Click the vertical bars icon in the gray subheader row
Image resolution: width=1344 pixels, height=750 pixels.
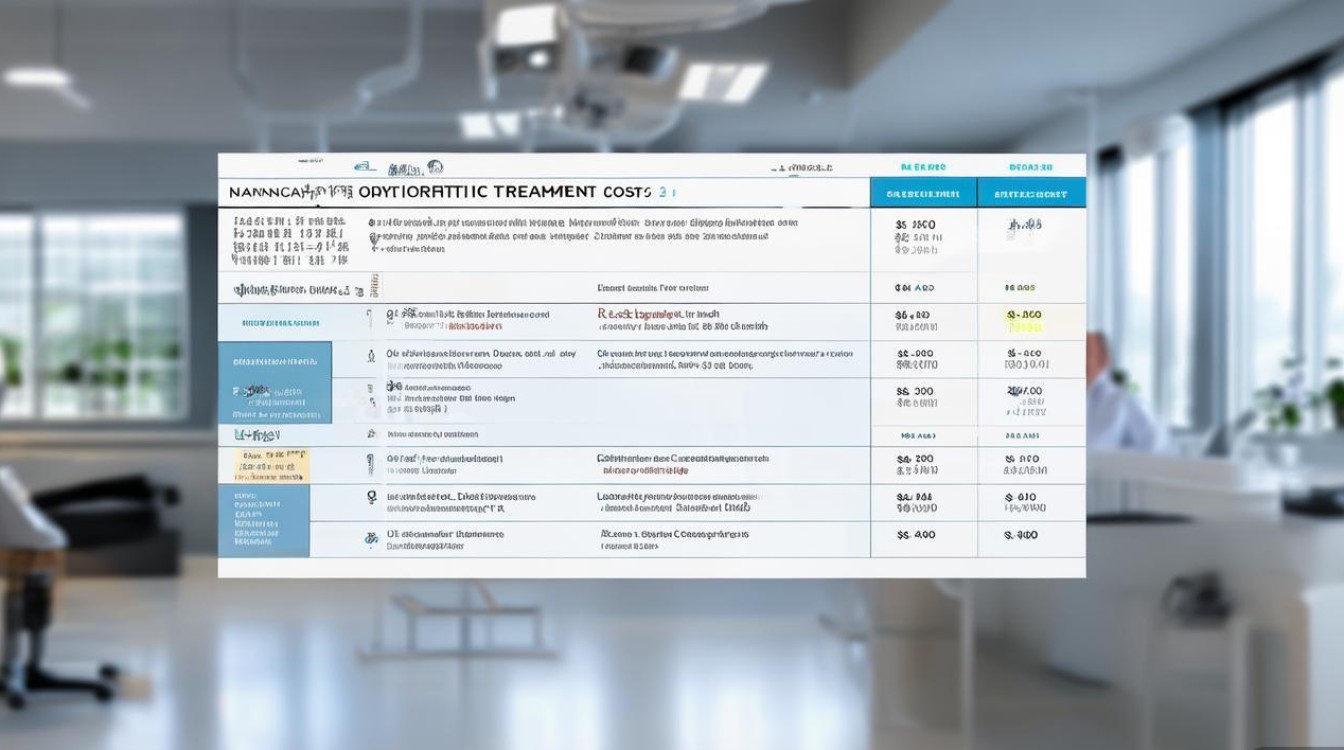(374, 287)
